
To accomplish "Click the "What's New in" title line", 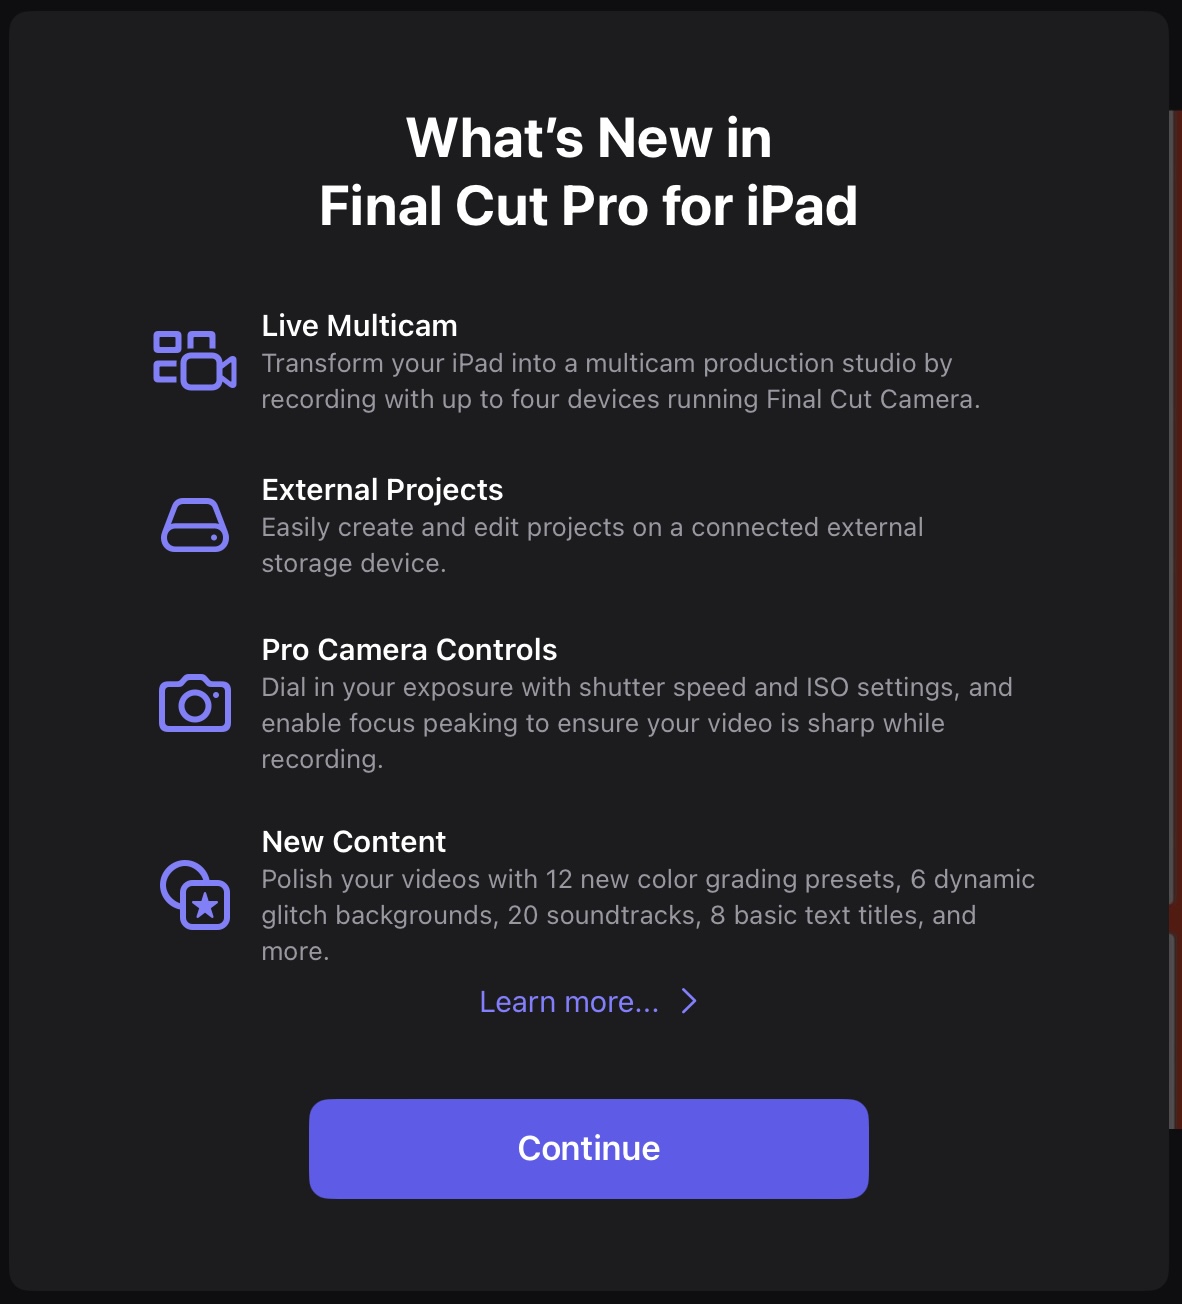I will 589,138.
